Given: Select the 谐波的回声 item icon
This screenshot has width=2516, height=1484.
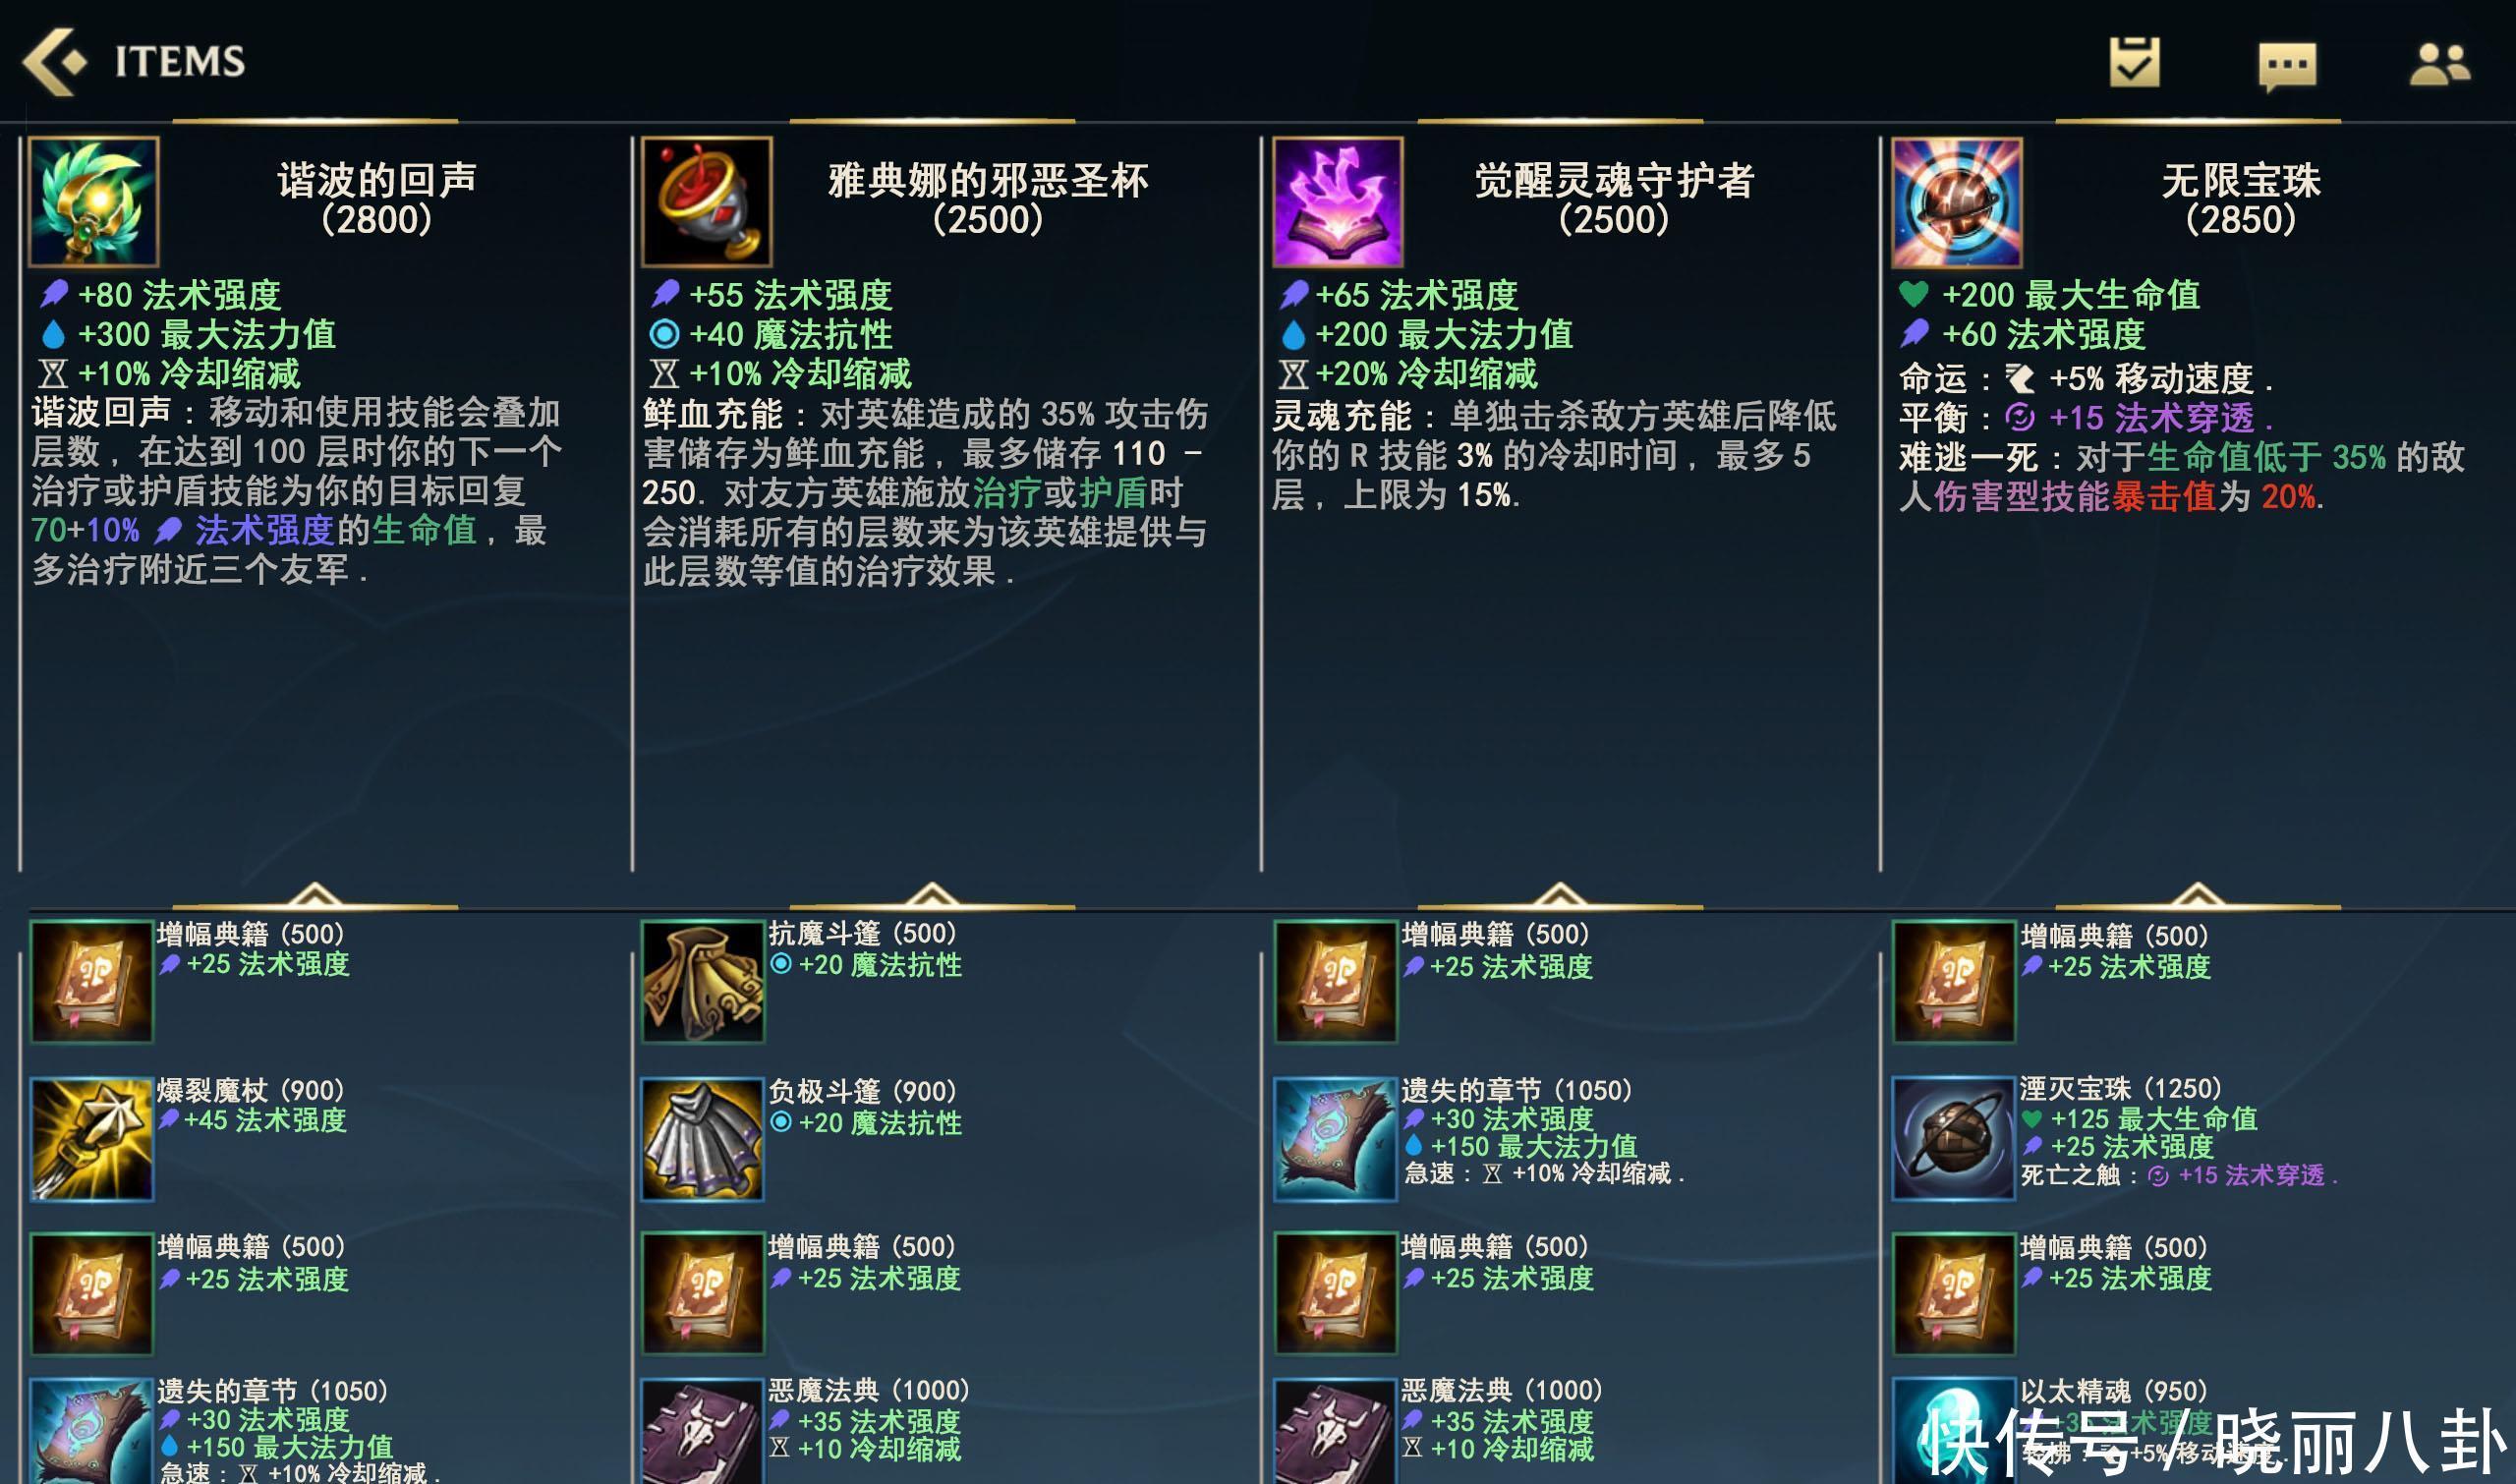Looking at the screenshot, I should coord(94,202).
